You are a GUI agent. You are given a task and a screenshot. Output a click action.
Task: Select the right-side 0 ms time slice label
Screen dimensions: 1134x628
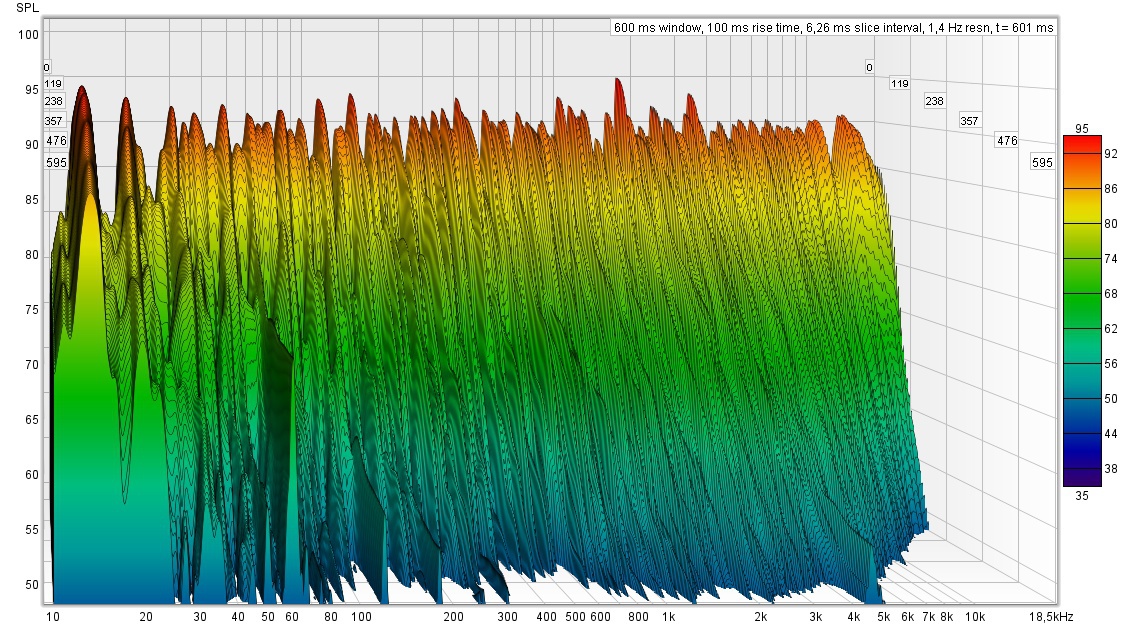click(869, 67)
